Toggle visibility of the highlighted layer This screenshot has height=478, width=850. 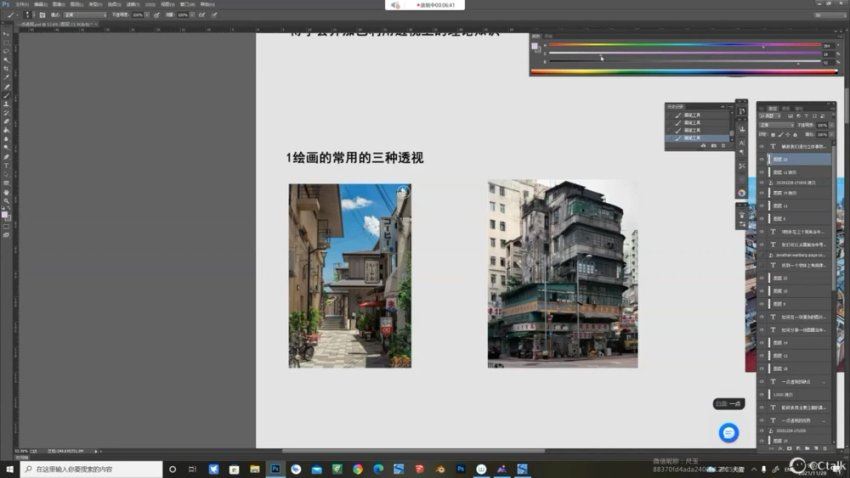pos(762,159)
